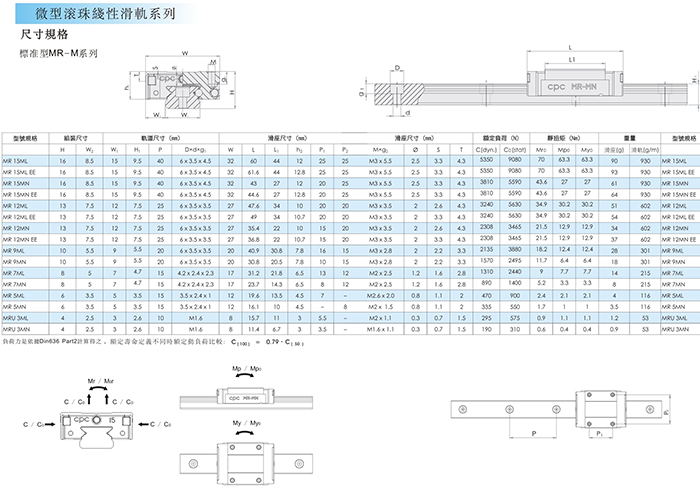The height and width of the screenshot is (491, 700).
Task: Click the 軌道尺寸 (mm) column group header
Action: 162,138
